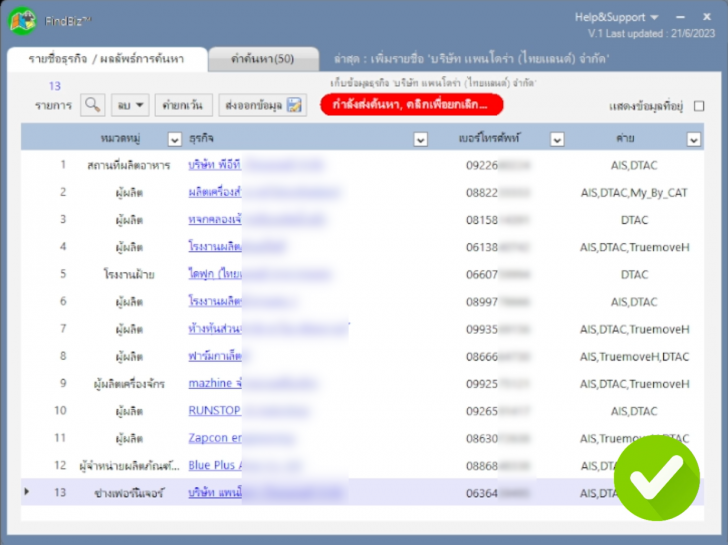The width and height of the screenshot is (728, 545).
Task: Click the เบอร์โทรศัพท์ column header
Action: coord(489,138)
